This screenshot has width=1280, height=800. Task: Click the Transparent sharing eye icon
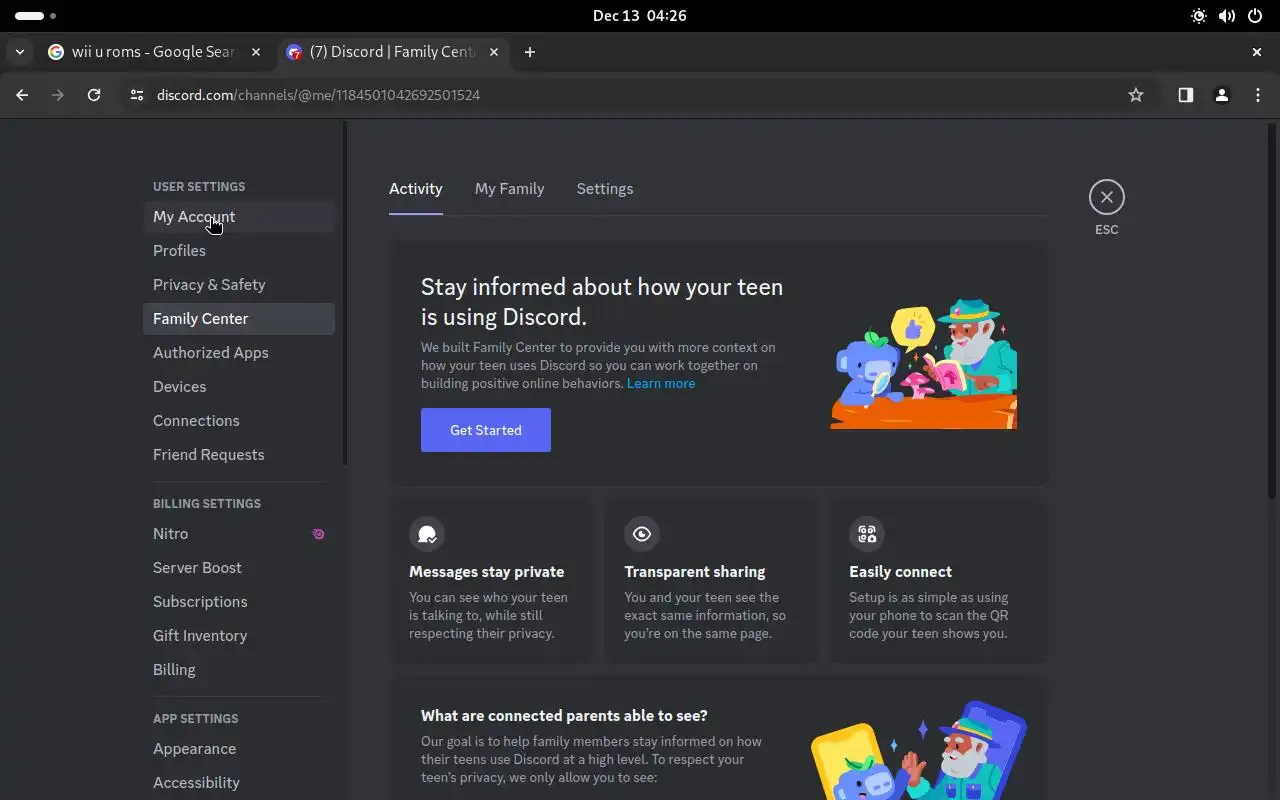(642, 534)
